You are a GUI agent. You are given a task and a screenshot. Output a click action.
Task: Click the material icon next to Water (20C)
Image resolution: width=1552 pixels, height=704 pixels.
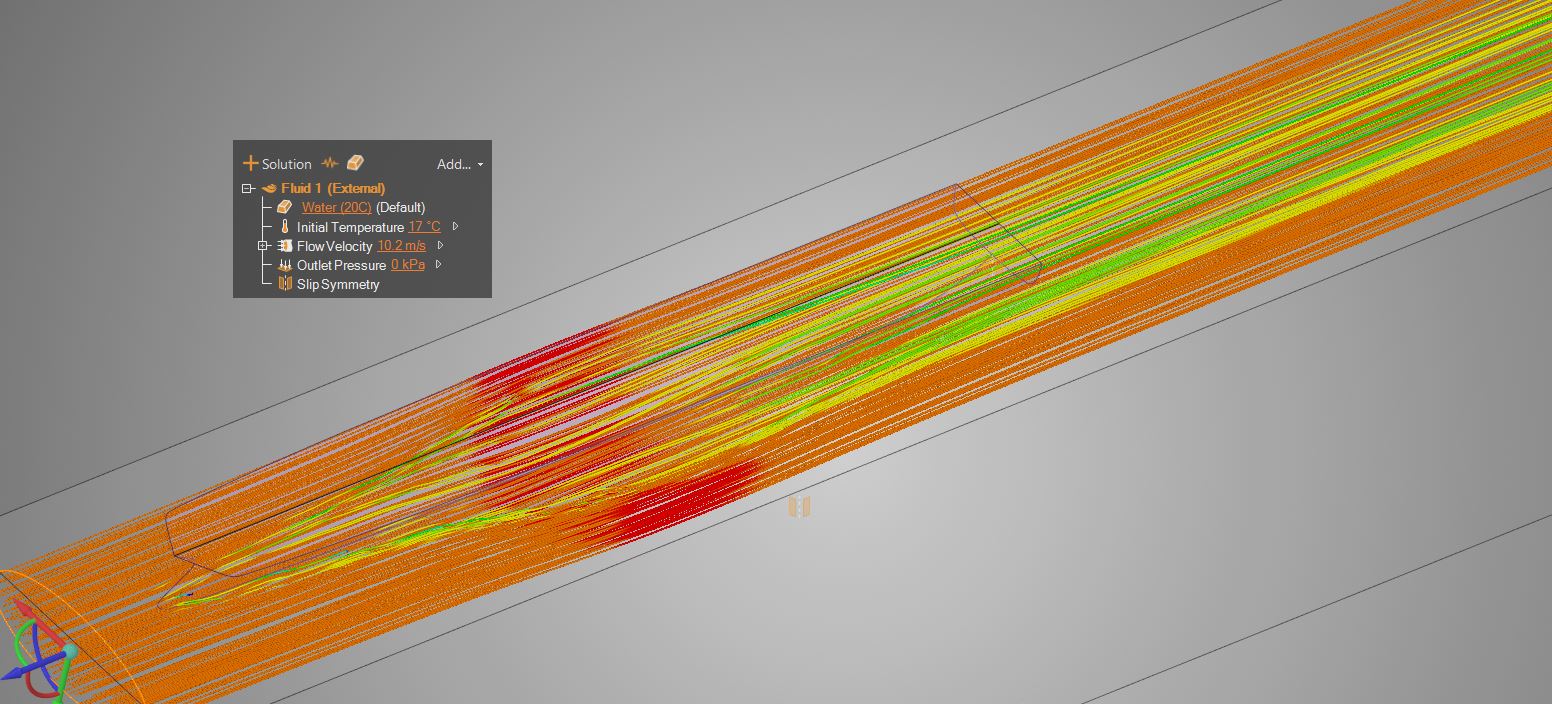tap(284, 207)
